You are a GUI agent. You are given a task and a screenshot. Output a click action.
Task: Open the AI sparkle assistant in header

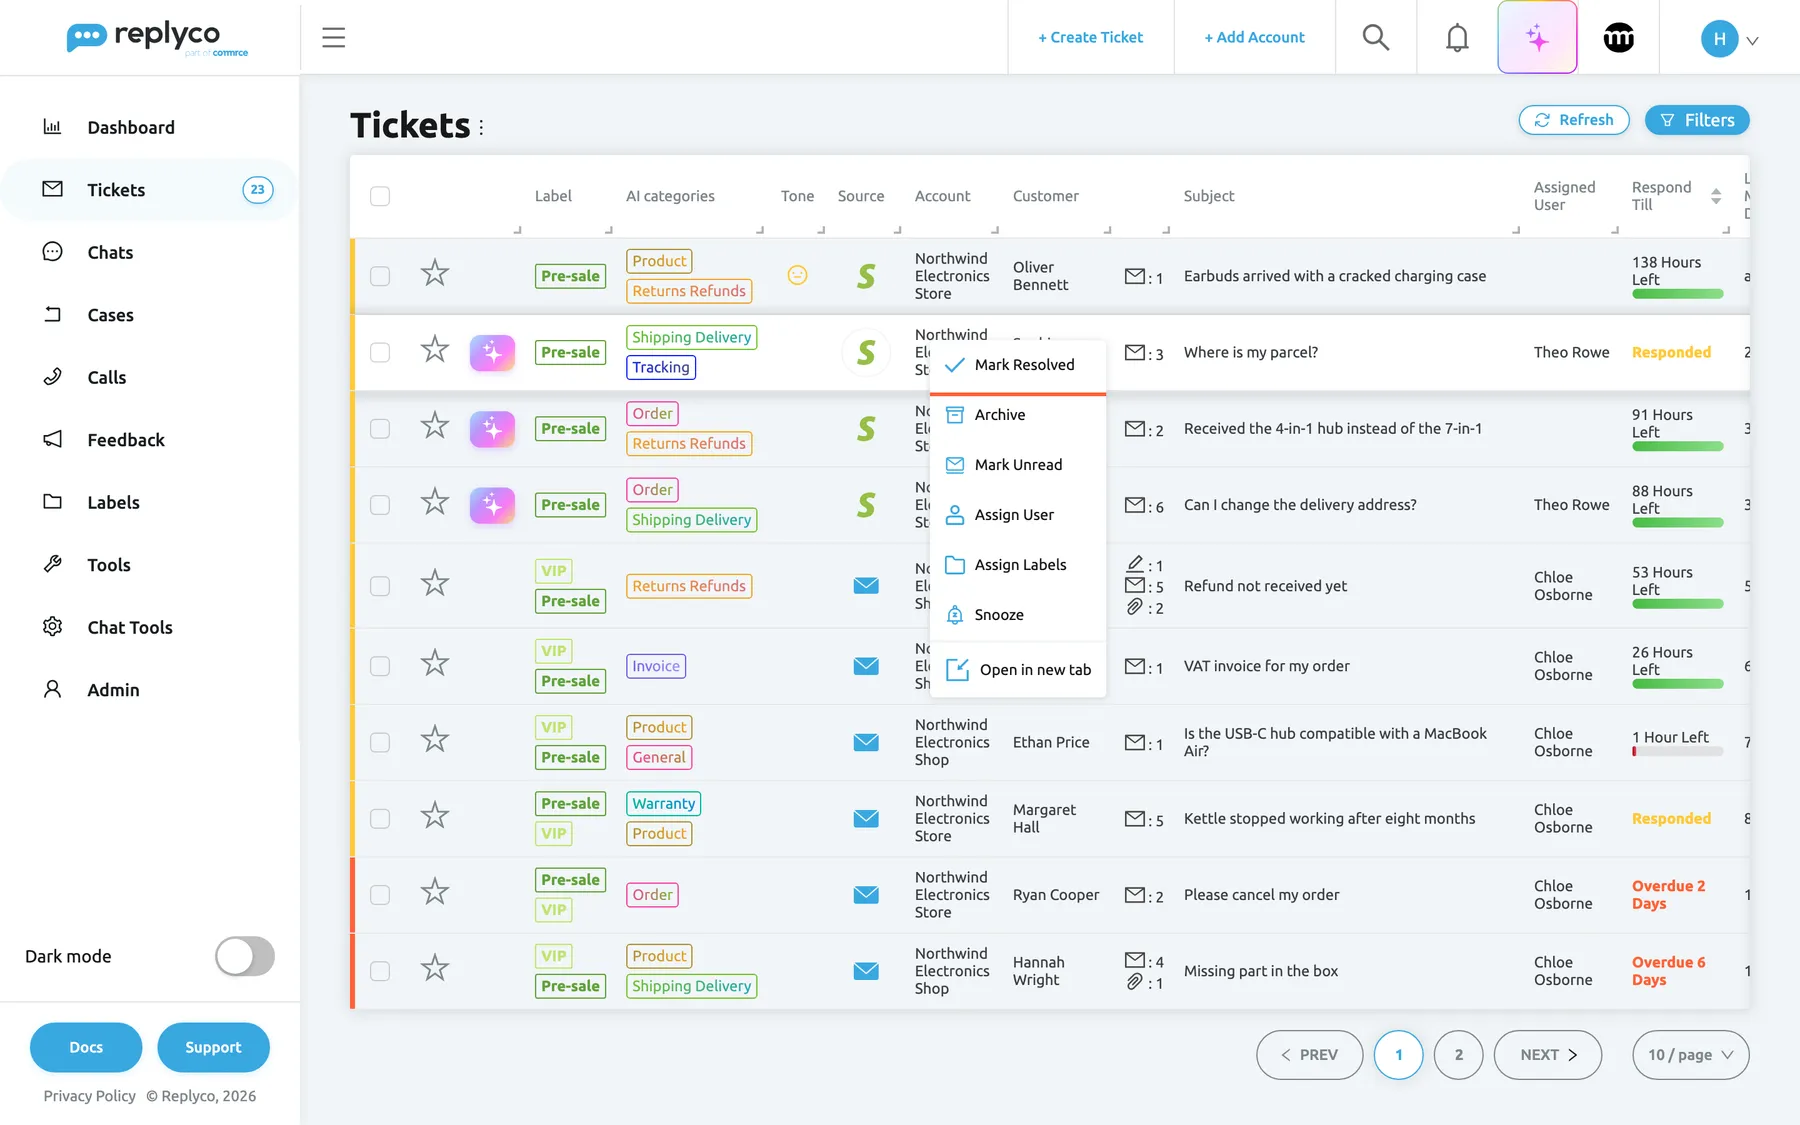pyautogui.click(x=1537, y=38)
